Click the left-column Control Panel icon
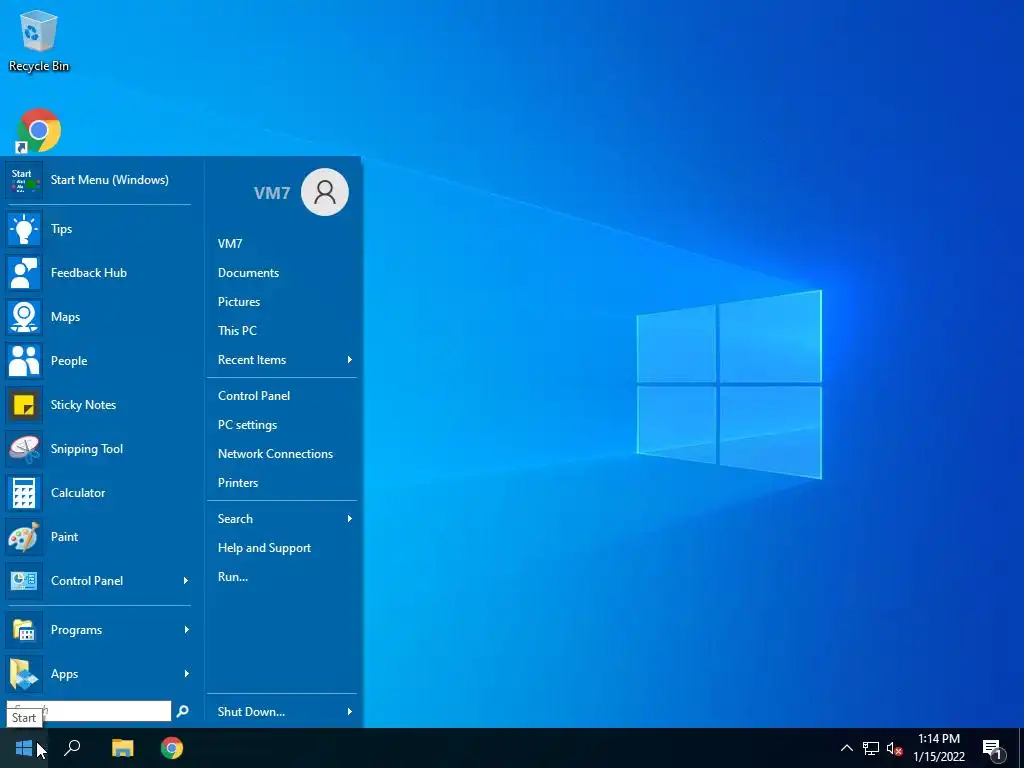 coord(24,581)
